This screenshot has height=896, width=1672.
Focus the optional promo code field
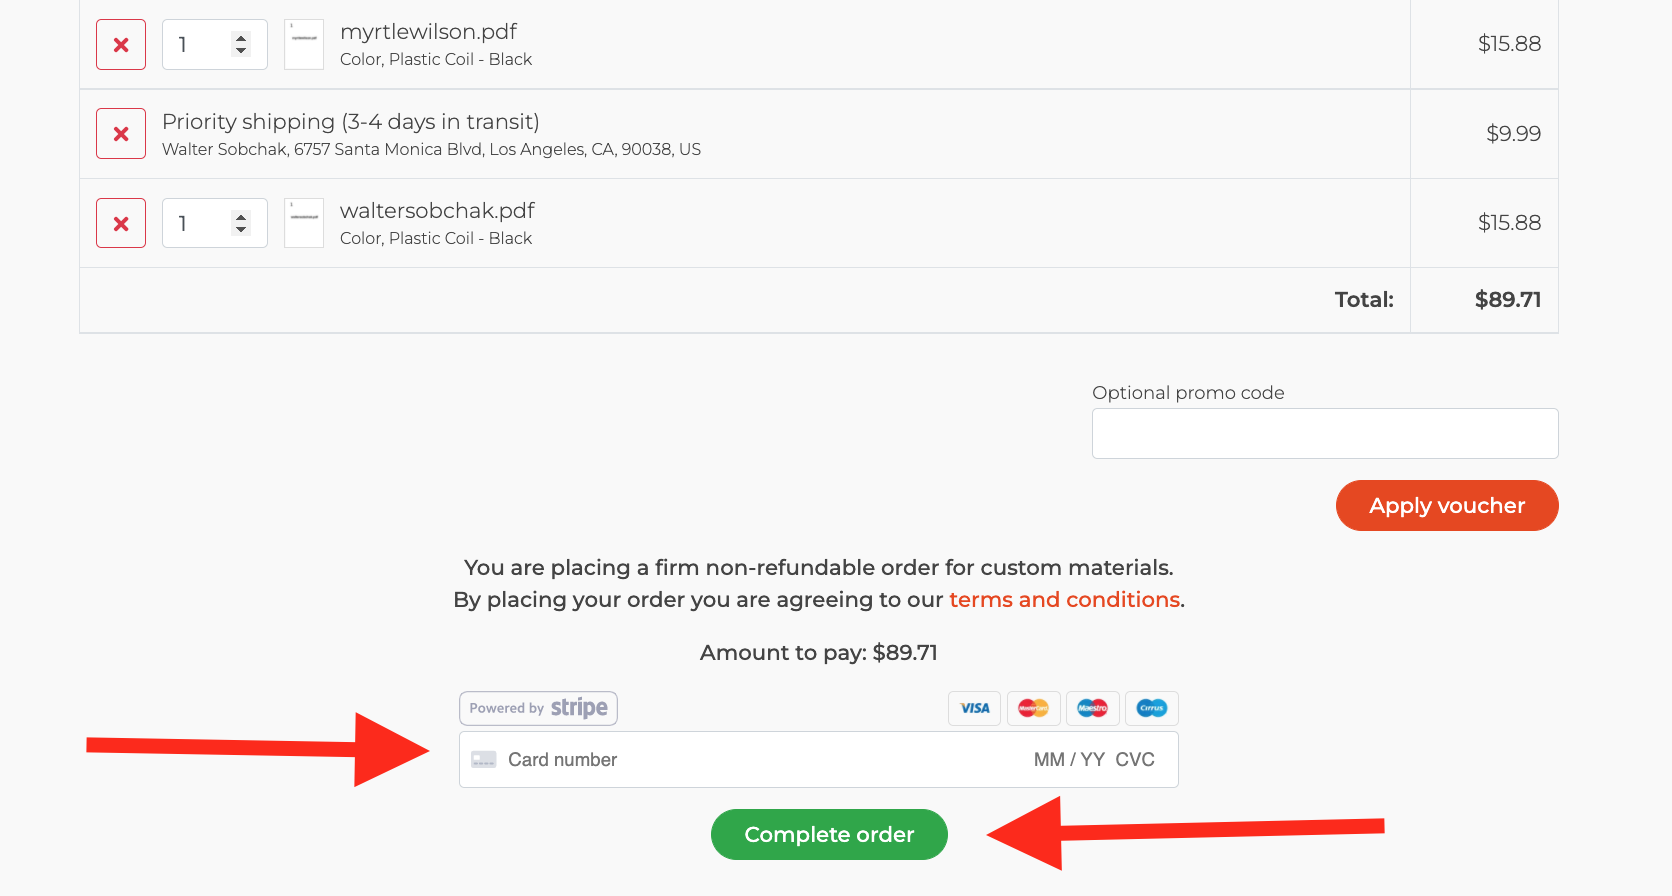(x=1325, y=434)
